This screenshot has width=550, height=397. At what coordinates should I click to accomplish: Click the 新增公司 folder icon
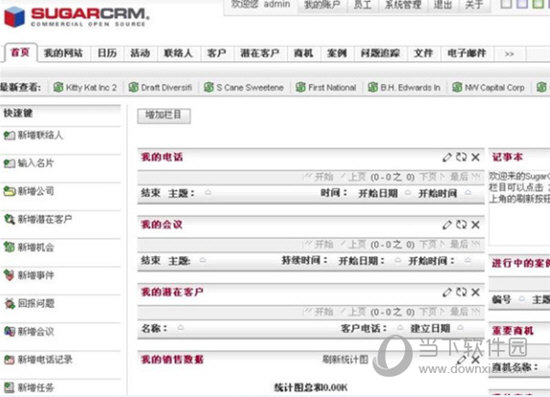point(9,191)
